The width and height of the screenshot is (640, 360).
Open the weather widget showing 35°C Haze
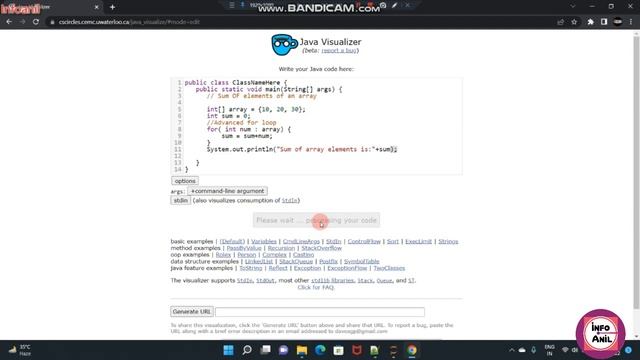pos(20,350)
